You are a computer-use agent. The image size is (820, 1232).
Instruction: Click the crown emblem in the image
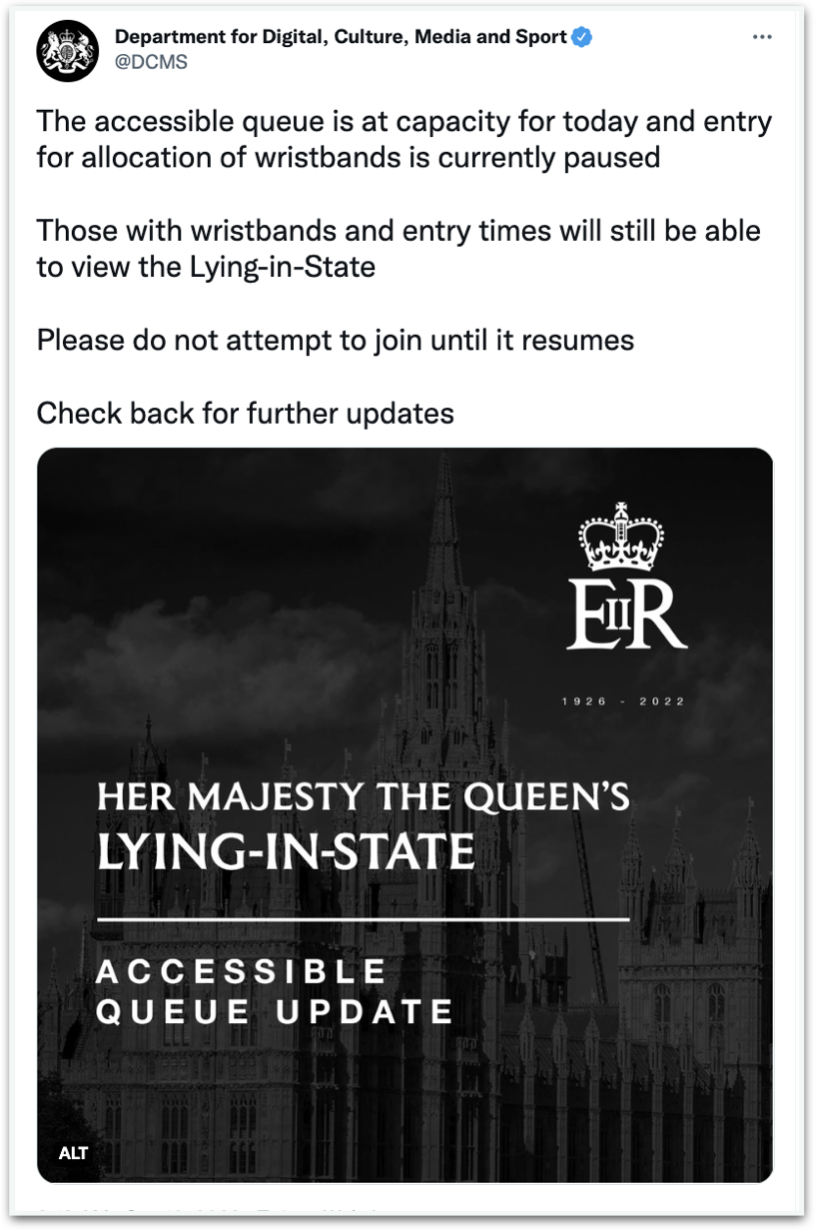pyautogui.click(x=622, y=537)
